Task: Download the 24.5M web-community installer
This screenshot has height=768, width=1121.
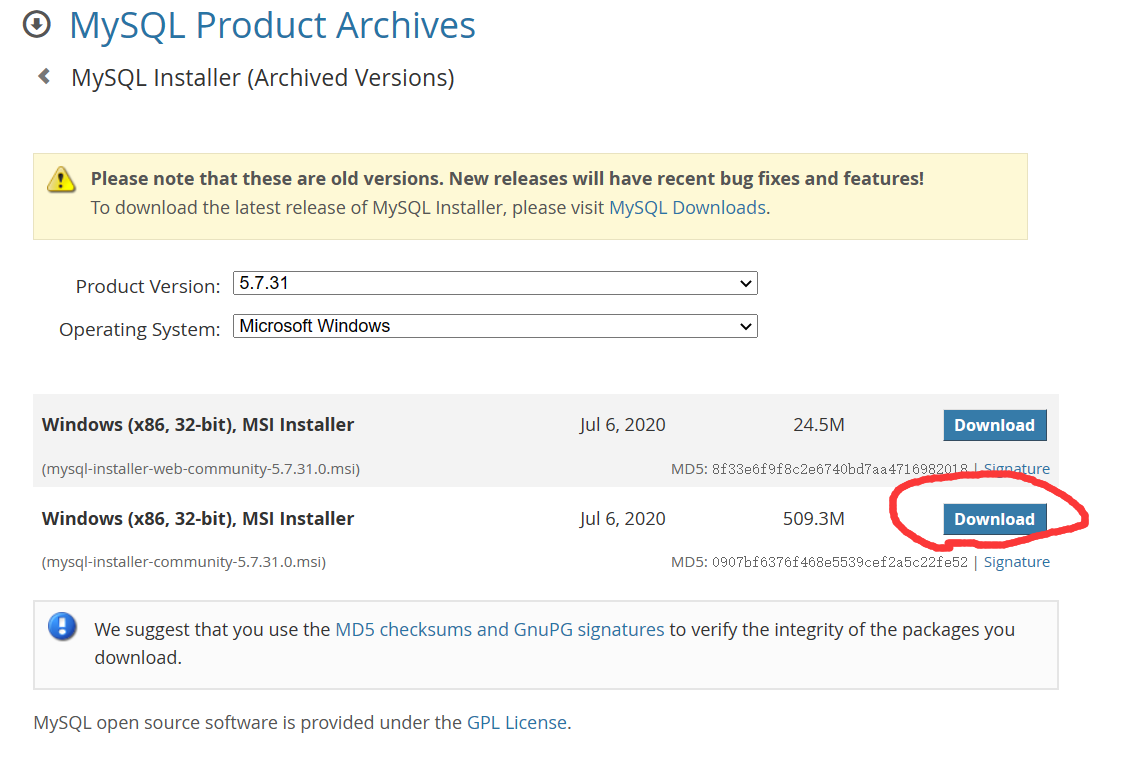Action: pos(994,425)
